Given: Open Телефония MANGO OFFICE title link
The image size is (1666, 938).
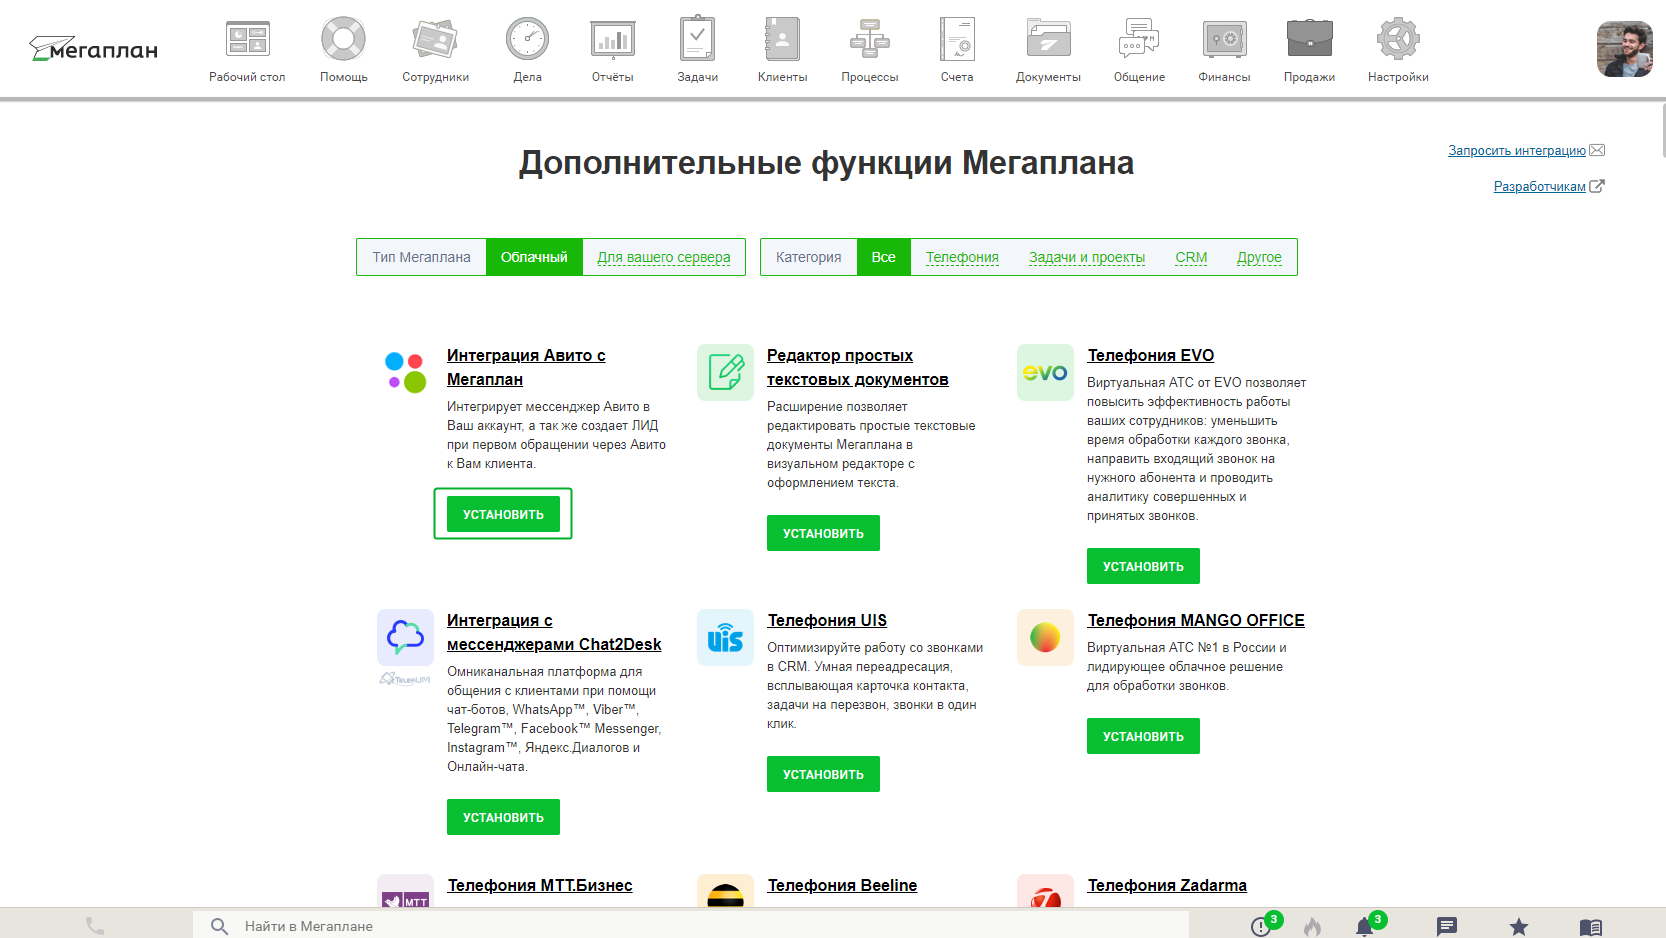Looking at the screenshot, I should pyautogui.click(x=1196, y=620).
